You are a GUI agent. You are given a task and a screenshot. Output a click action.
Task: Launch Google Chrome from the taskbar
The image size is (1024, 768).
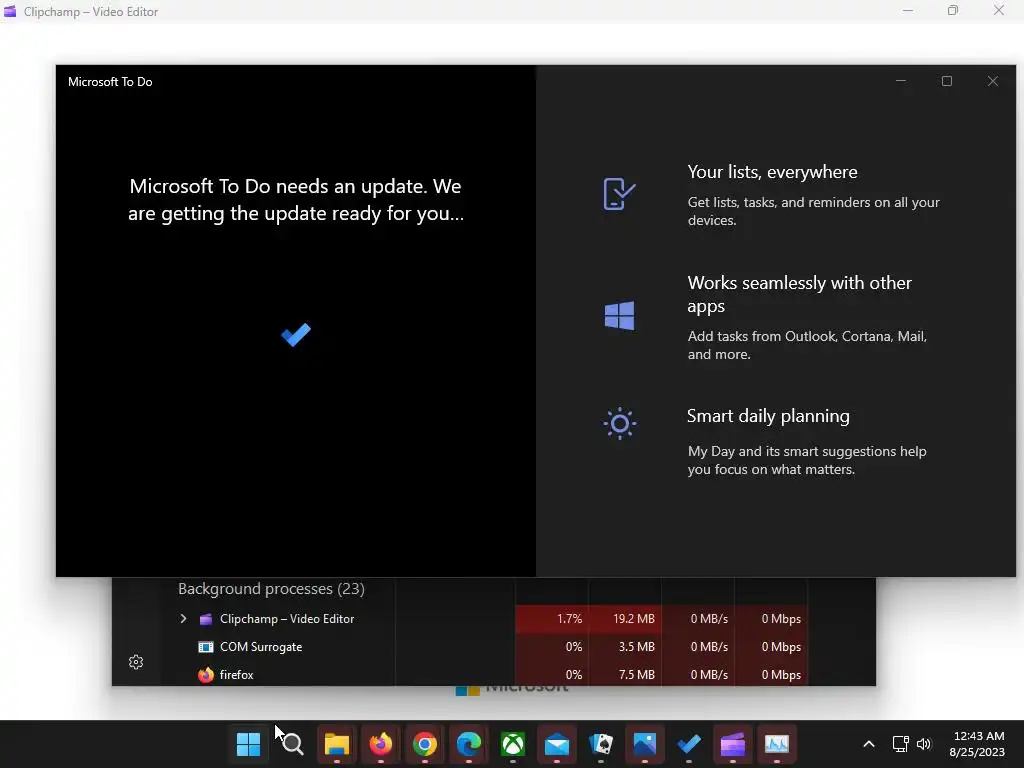coord(424,744)
